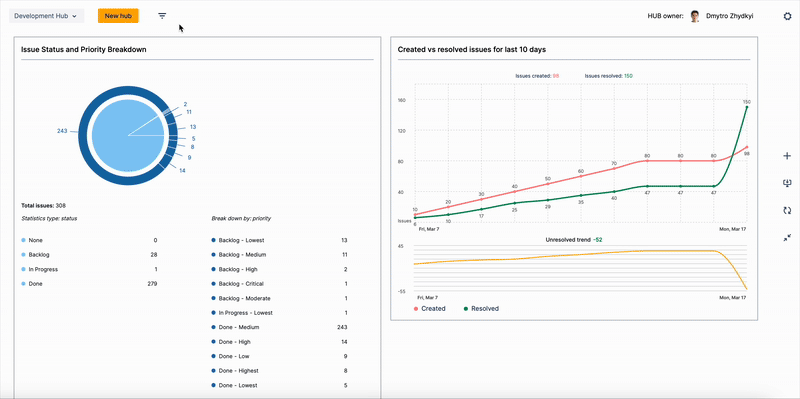
Task: Open the Development Hub dropdown
Action: tap(46, 16)
